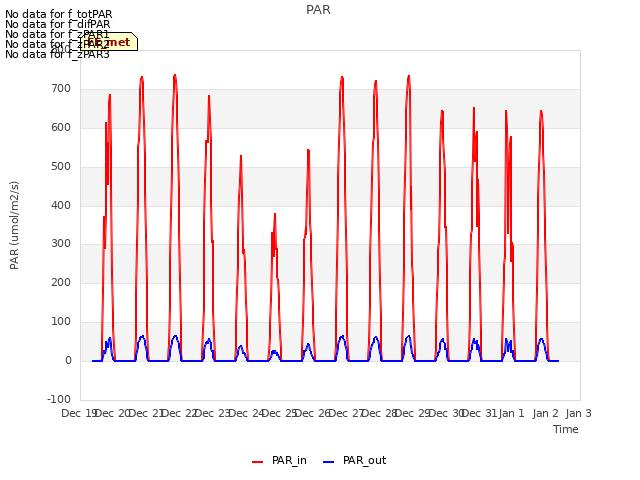
Task: Click the red PAR_in peak on Dec 22
Action: click(175, 76)
